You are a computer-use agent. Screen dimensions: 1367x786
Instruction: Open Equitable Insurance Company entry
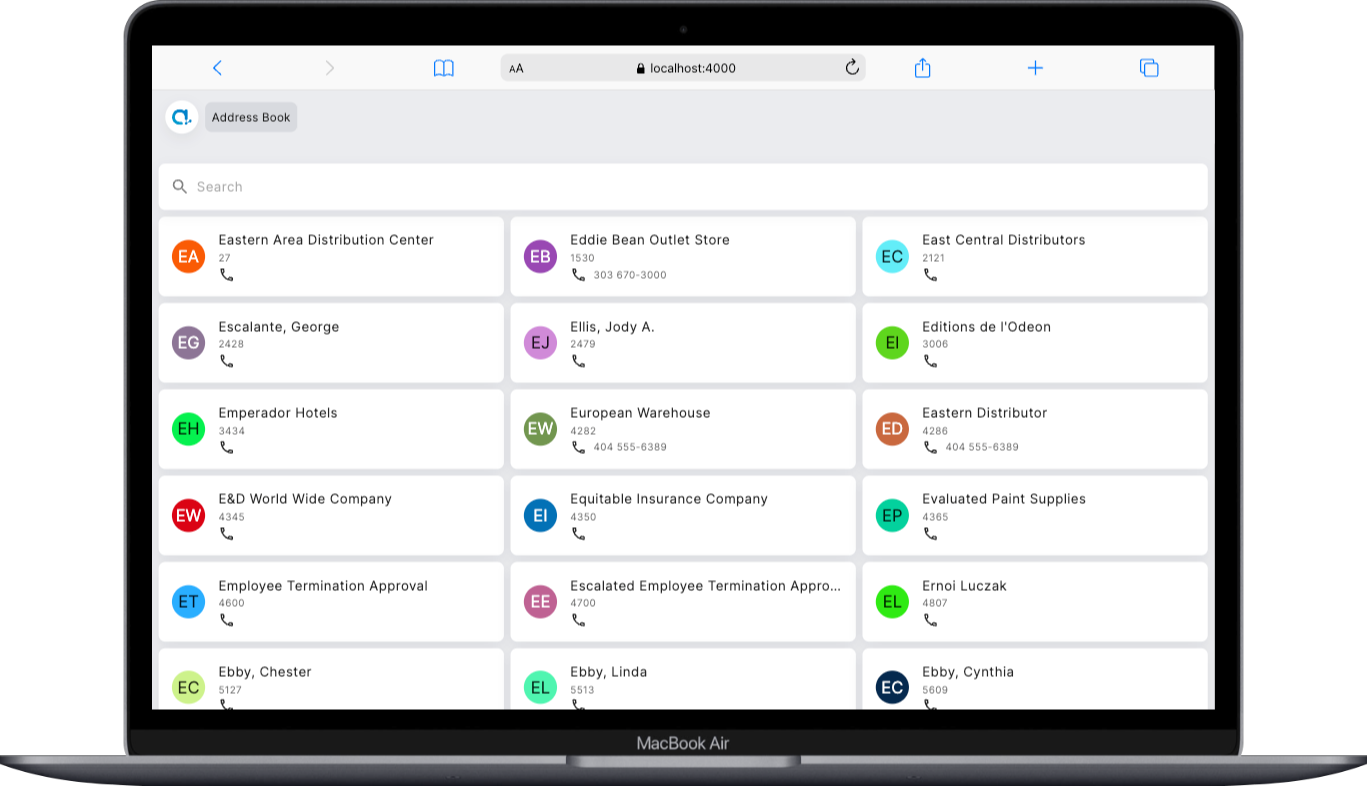tap(682, 515)
